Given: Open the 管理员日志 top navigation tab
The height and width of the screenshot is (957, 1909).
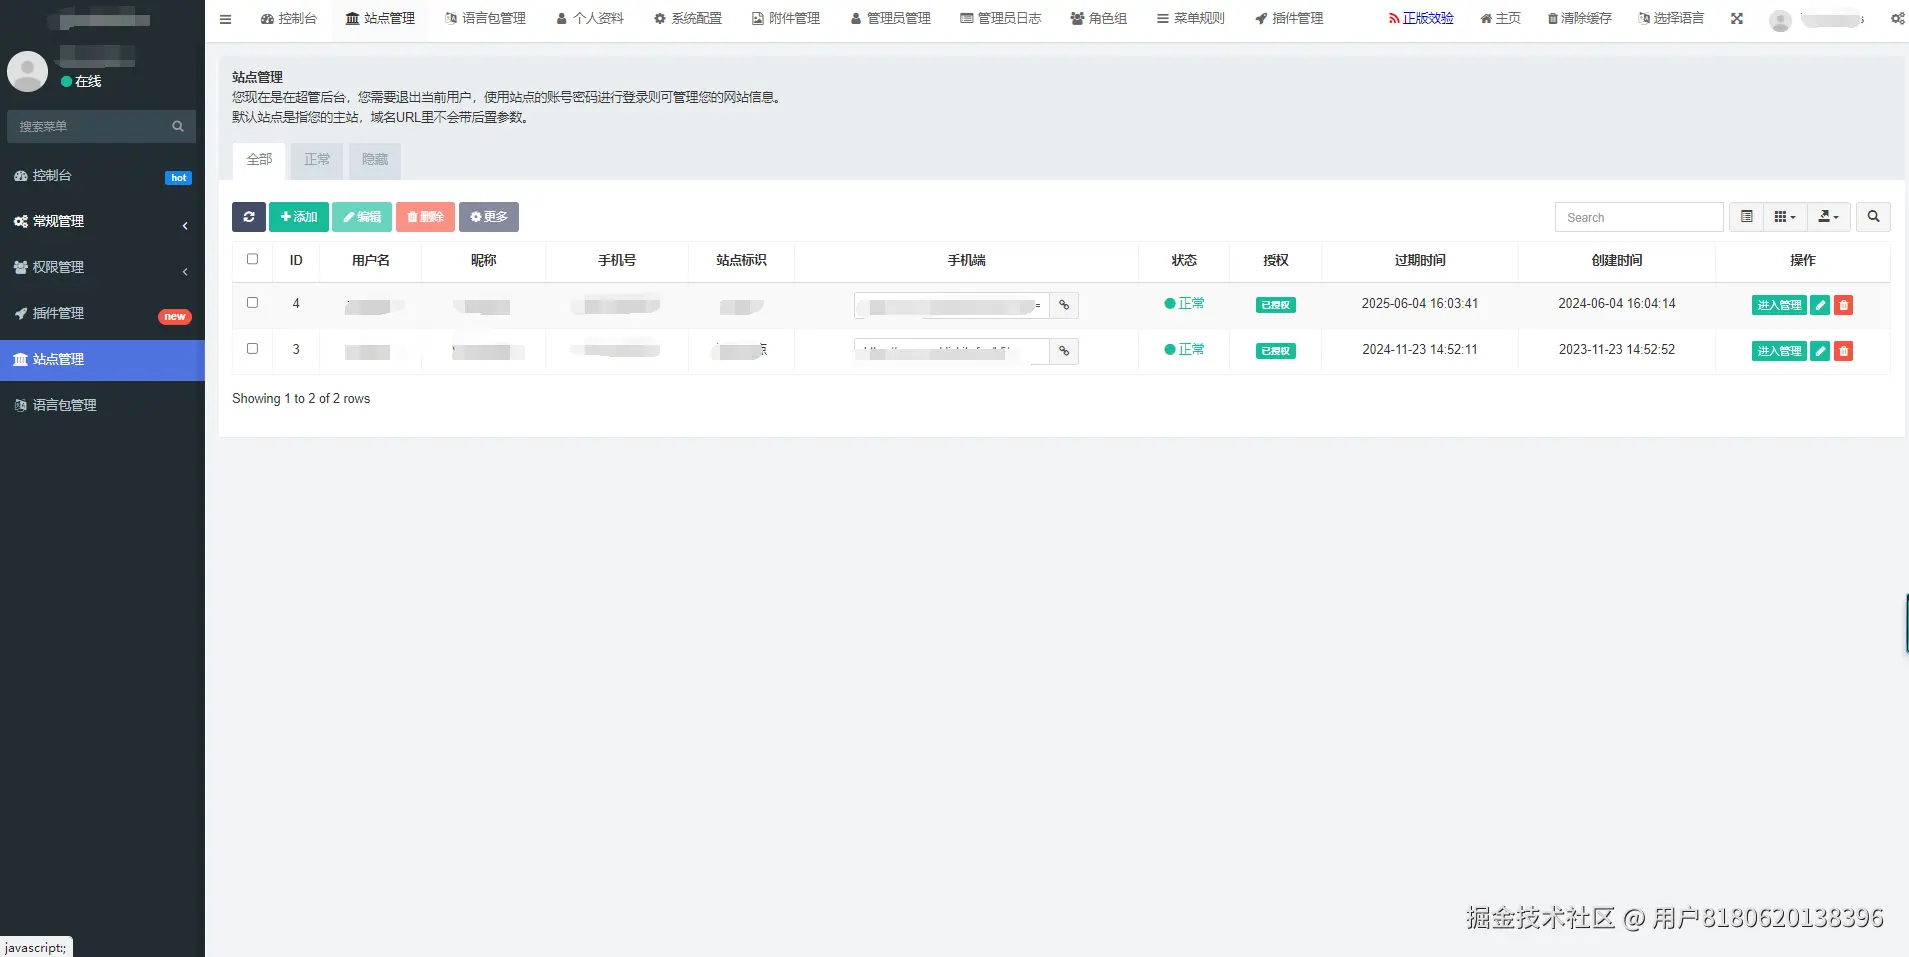Looking at the screenshot, I should [1000, 19].
